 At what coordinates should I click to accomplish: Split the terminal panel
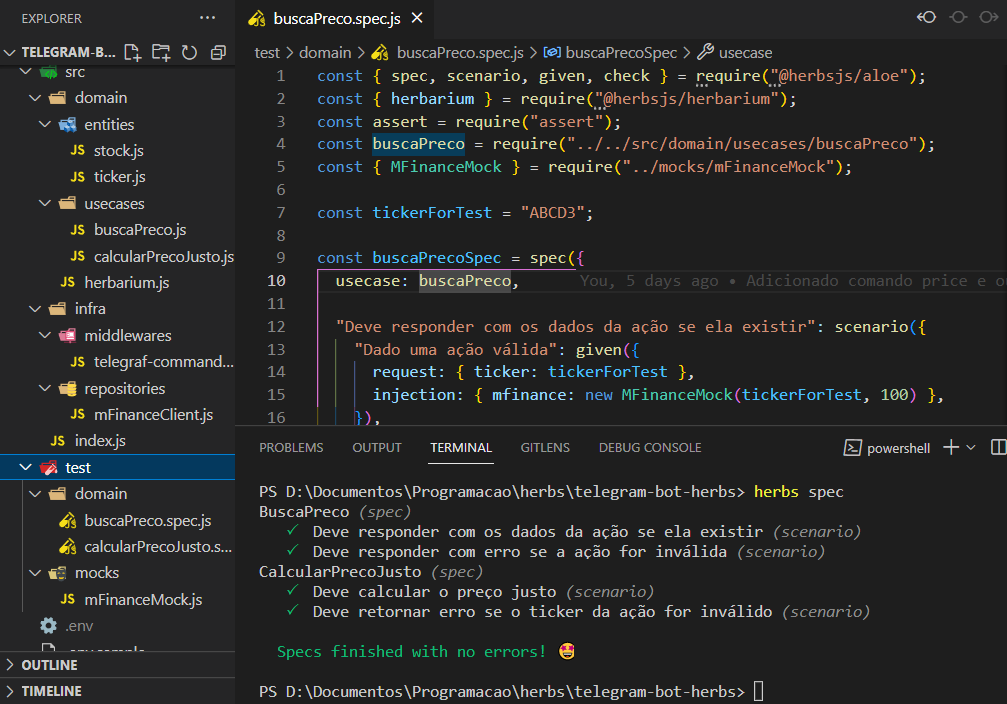pos(999,447)
